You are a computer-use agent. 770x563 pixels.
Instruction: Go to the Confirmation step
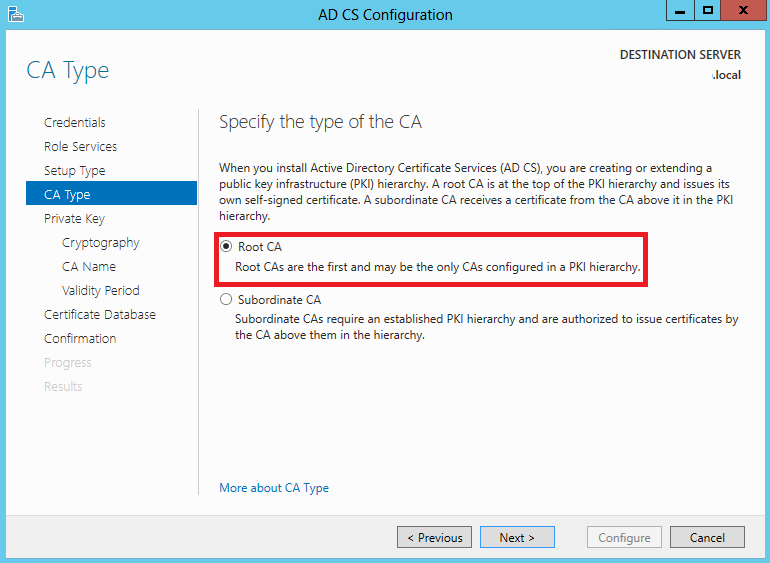[x=80, y=338]
